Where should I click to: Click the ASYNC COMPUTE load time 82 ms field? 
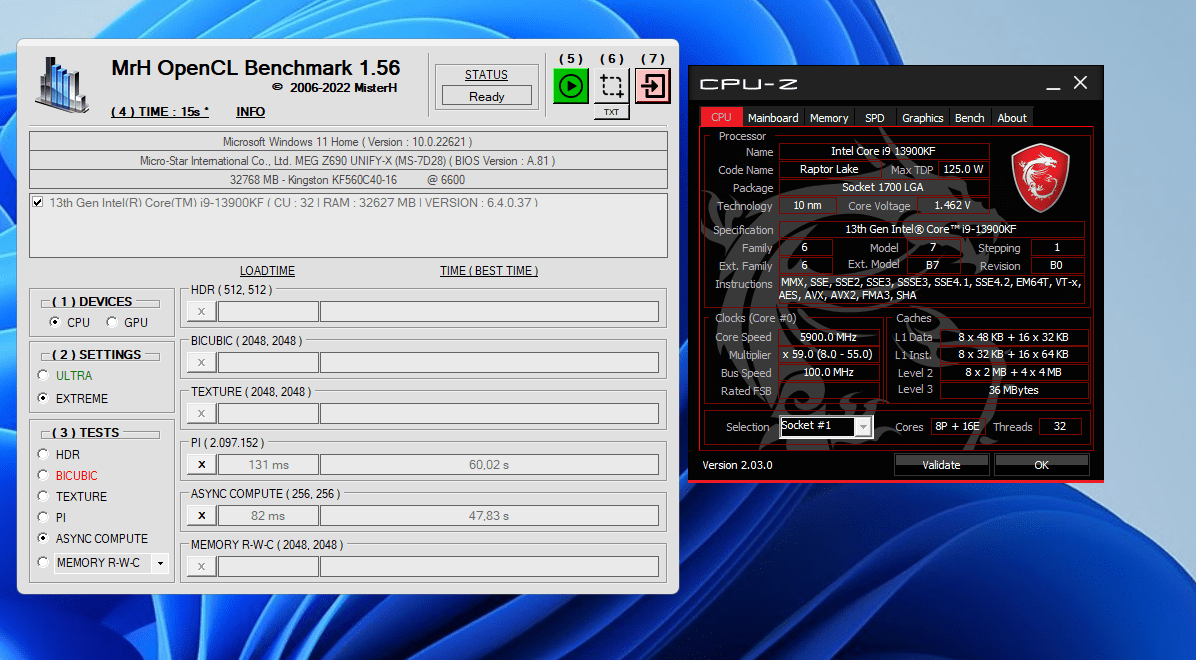point(268,516)
